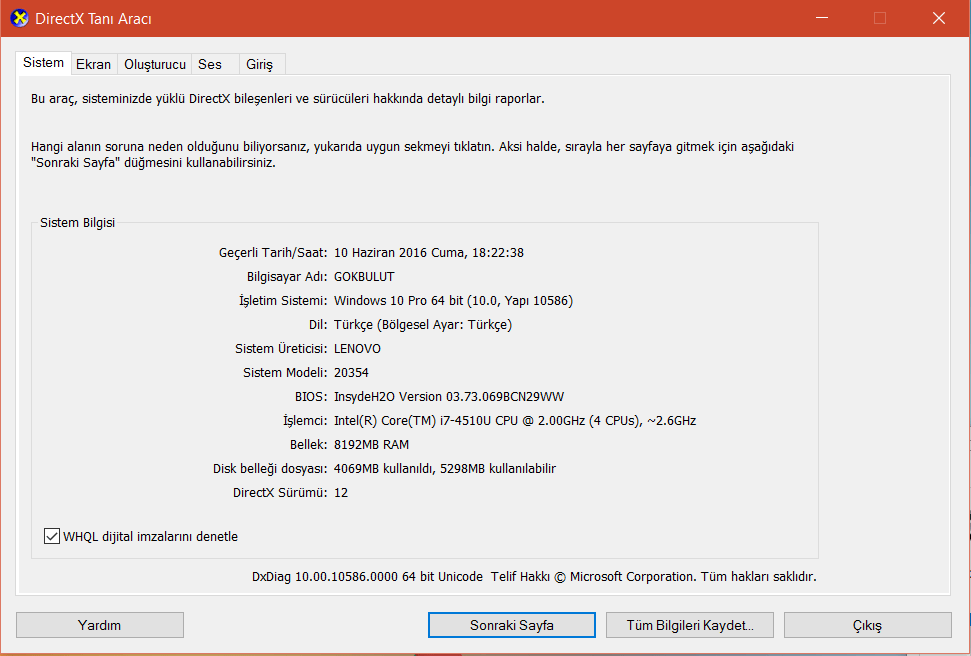Viewport: 971px width, 656px height.
Task: Click the InsydeH2O BIOS version value
Action: [x=449, y=396]
